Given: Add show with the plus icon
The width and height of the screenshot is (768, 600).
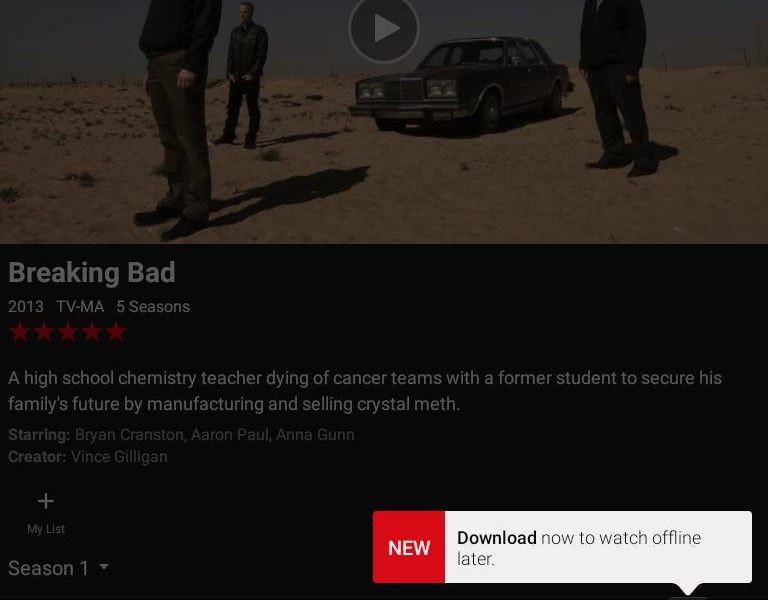Looking at the screenshot, I should [x=46, y=501].
